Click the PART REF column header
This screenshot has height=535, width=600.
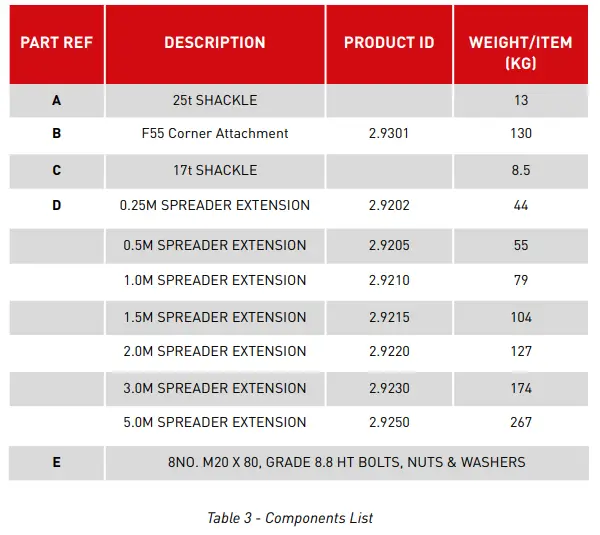click(56, 43)
